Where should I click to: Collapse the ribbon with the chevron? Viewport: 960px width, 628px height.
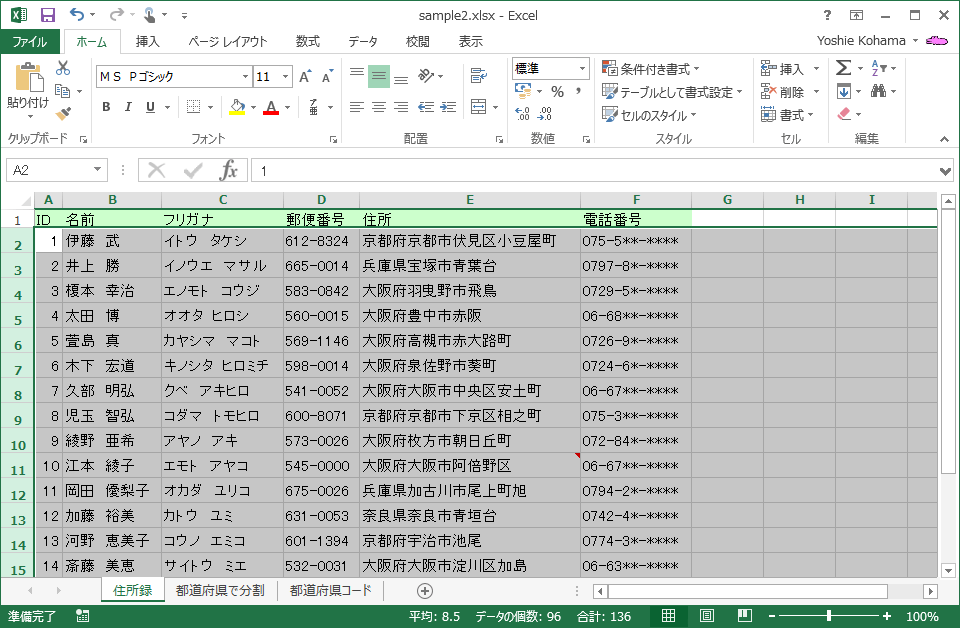click(945, 140)
